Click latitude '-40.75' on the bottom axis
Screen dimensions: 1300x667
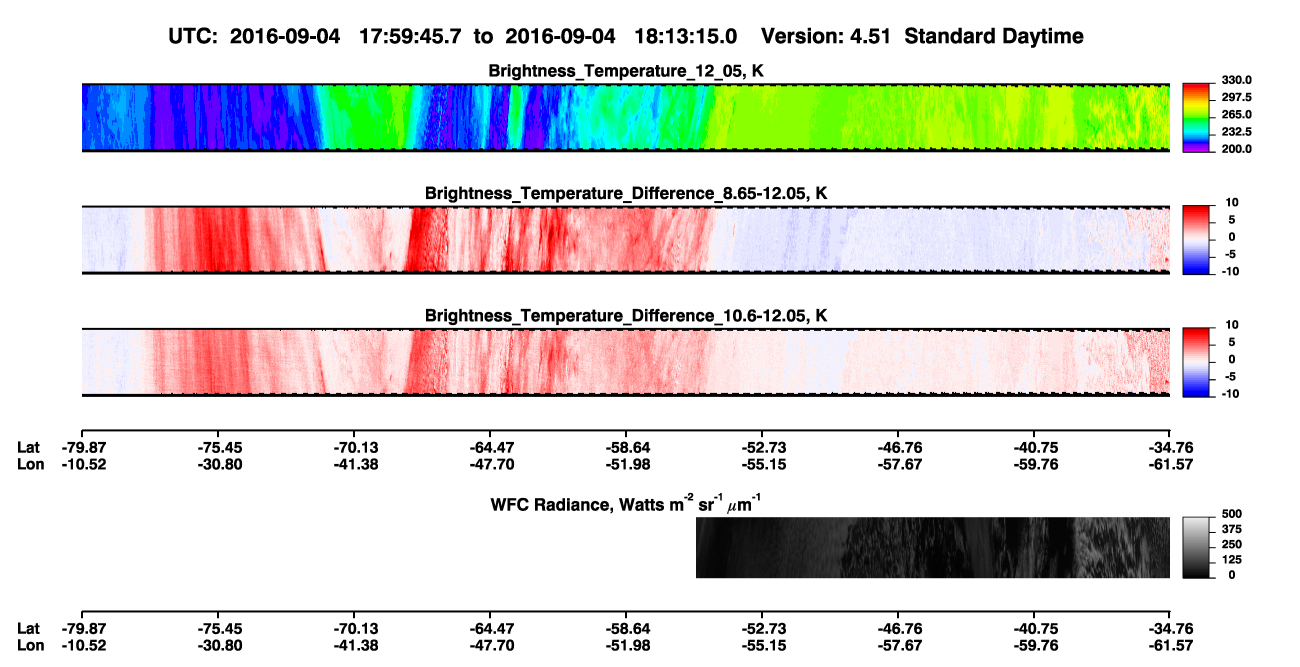1034,629
